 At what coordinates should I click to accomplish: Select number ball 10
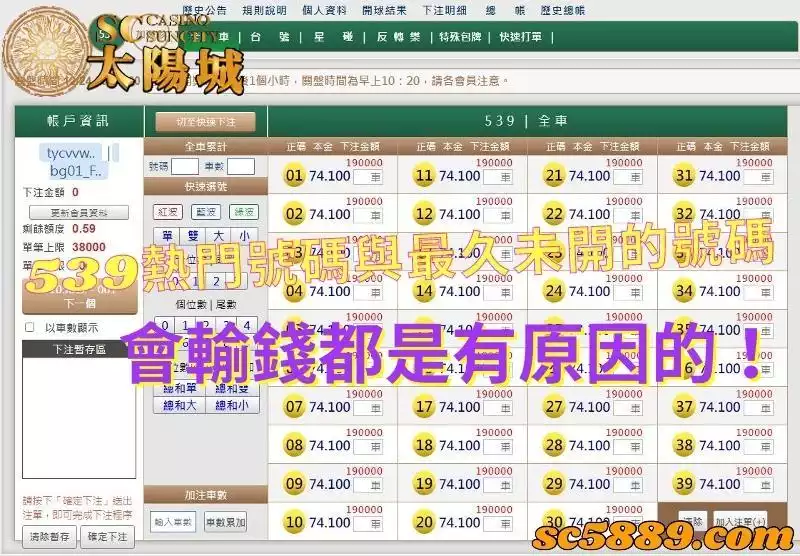[294, 523]
